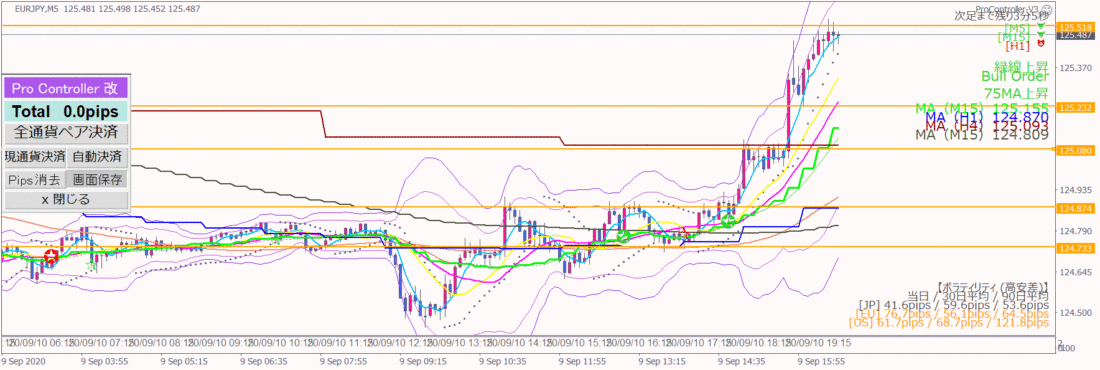This screenshot has height=370, width=1100.
Task: Click Pips消去 to clear pips
Action: pos(34,180)
